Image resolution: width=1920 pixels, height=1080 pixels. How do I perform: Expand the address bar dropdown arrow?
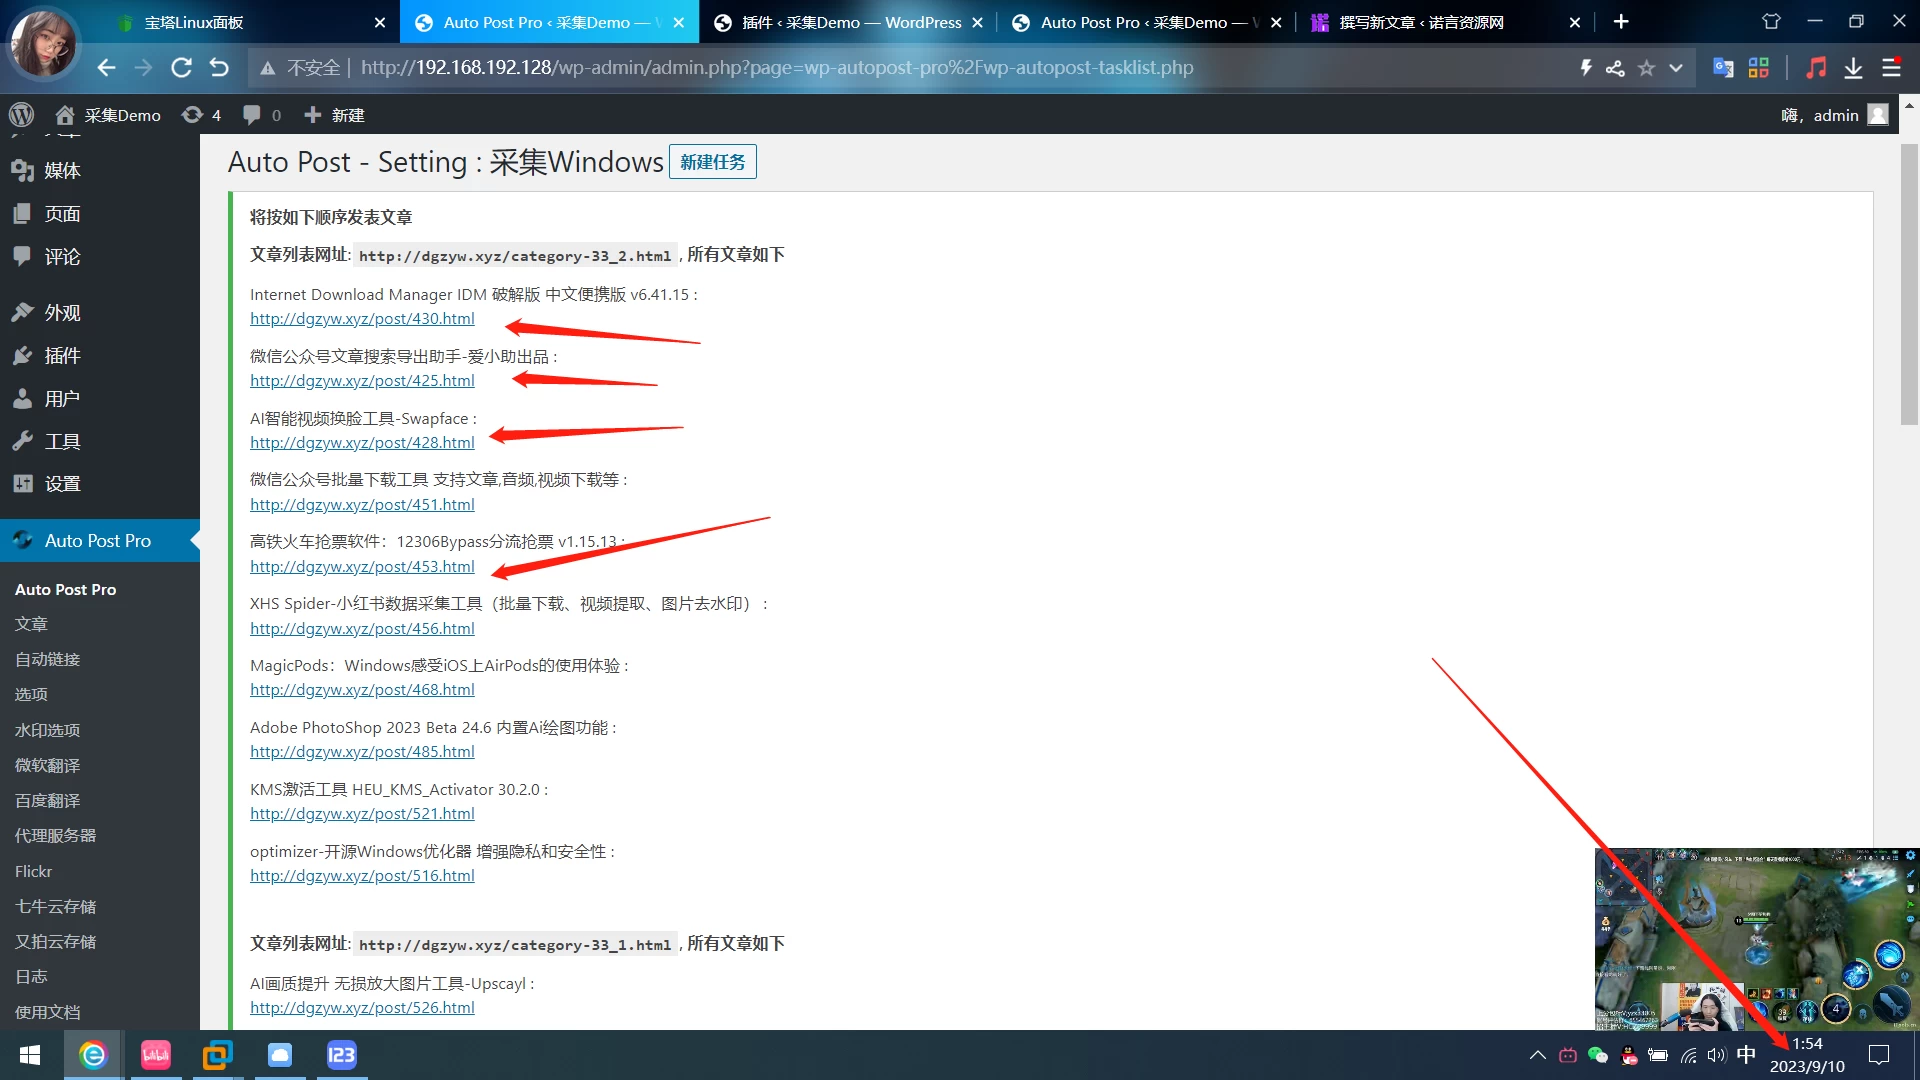[x=1676, y=68]
